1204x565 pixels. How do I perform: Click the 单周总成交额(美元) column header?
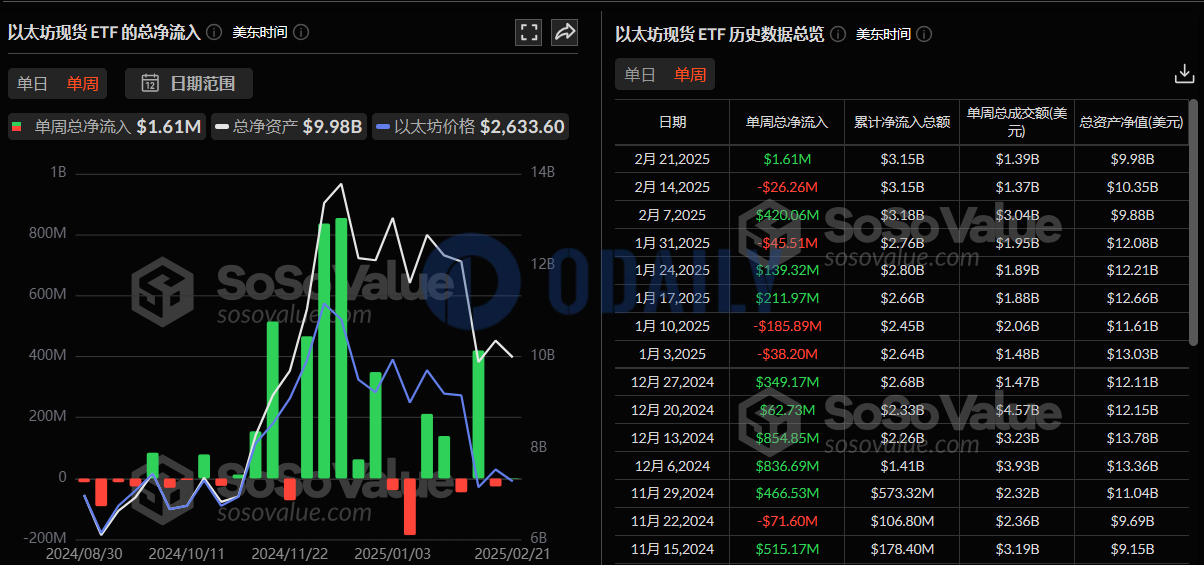1017,122
